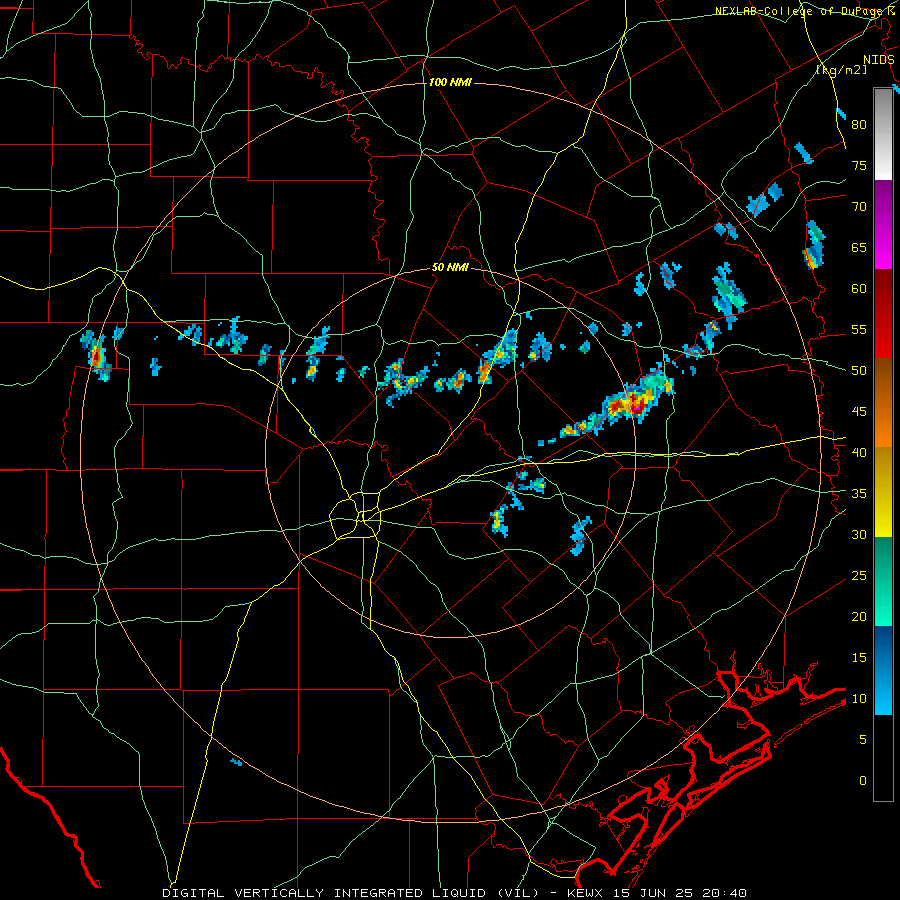Click the yellow-gold segment of the color bar
Screen dimensions: 900x900
click(x=883, y=492)
